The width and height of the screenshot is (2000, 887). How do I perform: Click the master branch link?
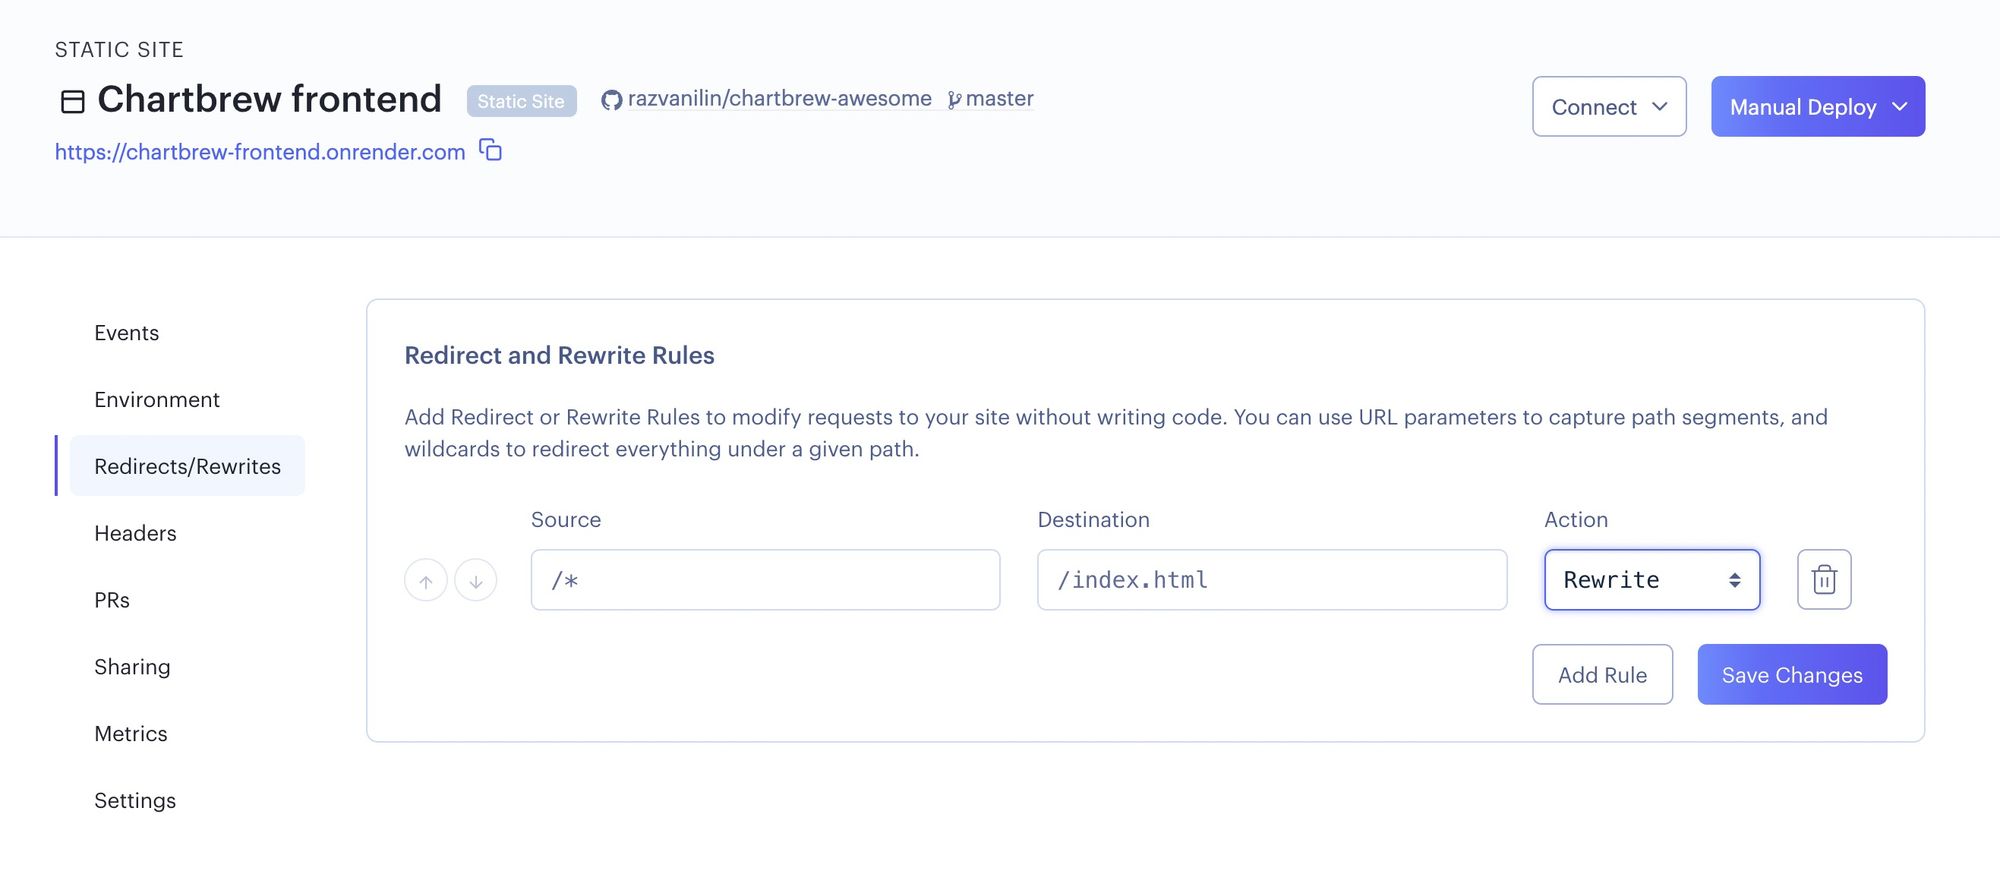click(x=999, y=99)
